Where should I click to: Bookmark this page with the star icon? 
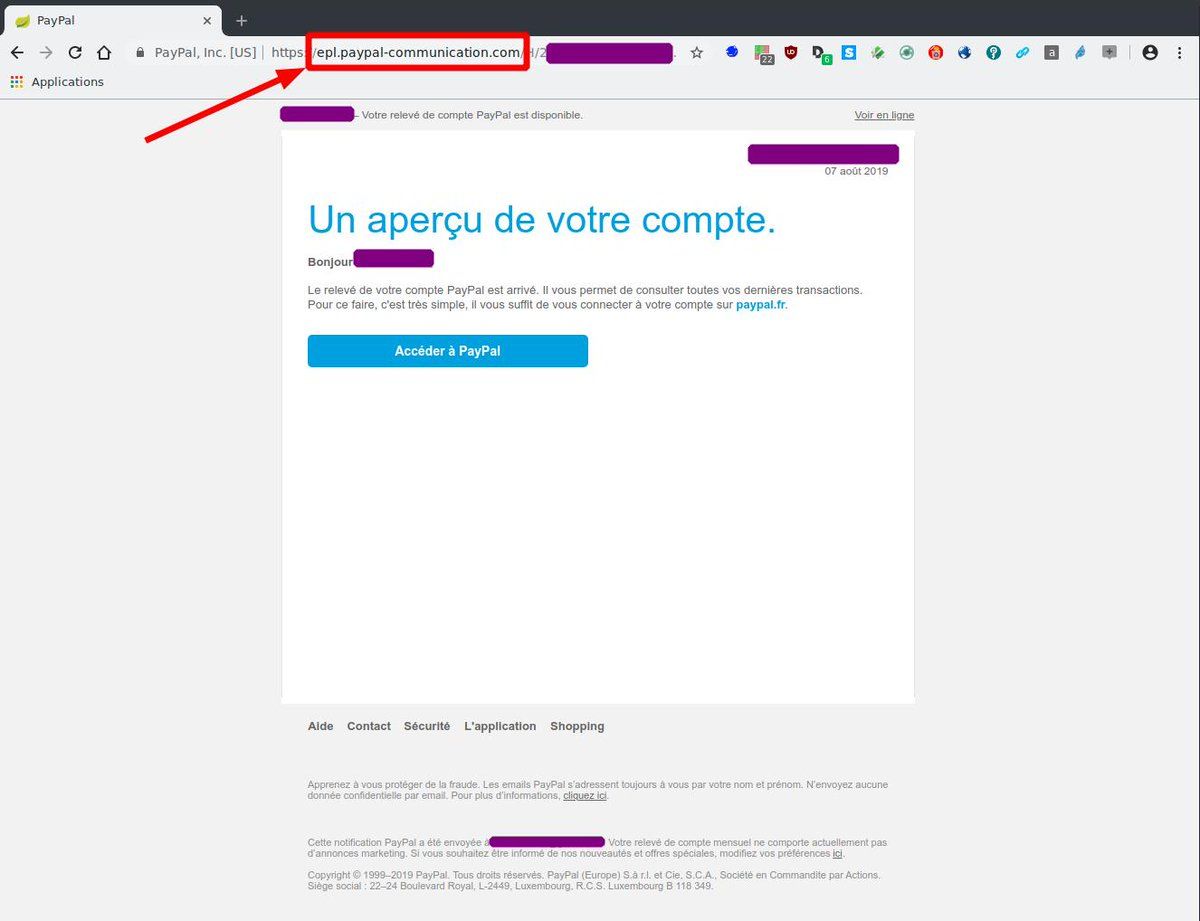pos(697,53)
